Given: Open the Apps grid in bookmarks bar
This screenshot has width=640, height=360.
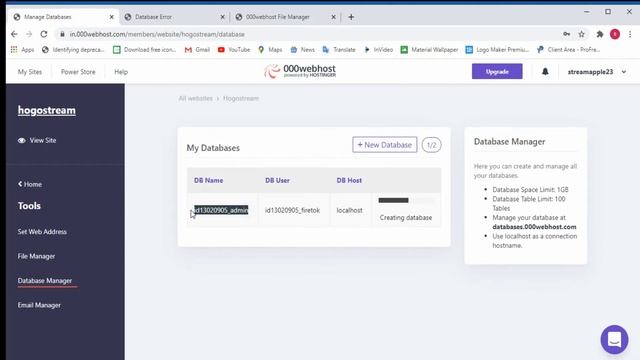Looking at the screenshot, I should 22,50.
